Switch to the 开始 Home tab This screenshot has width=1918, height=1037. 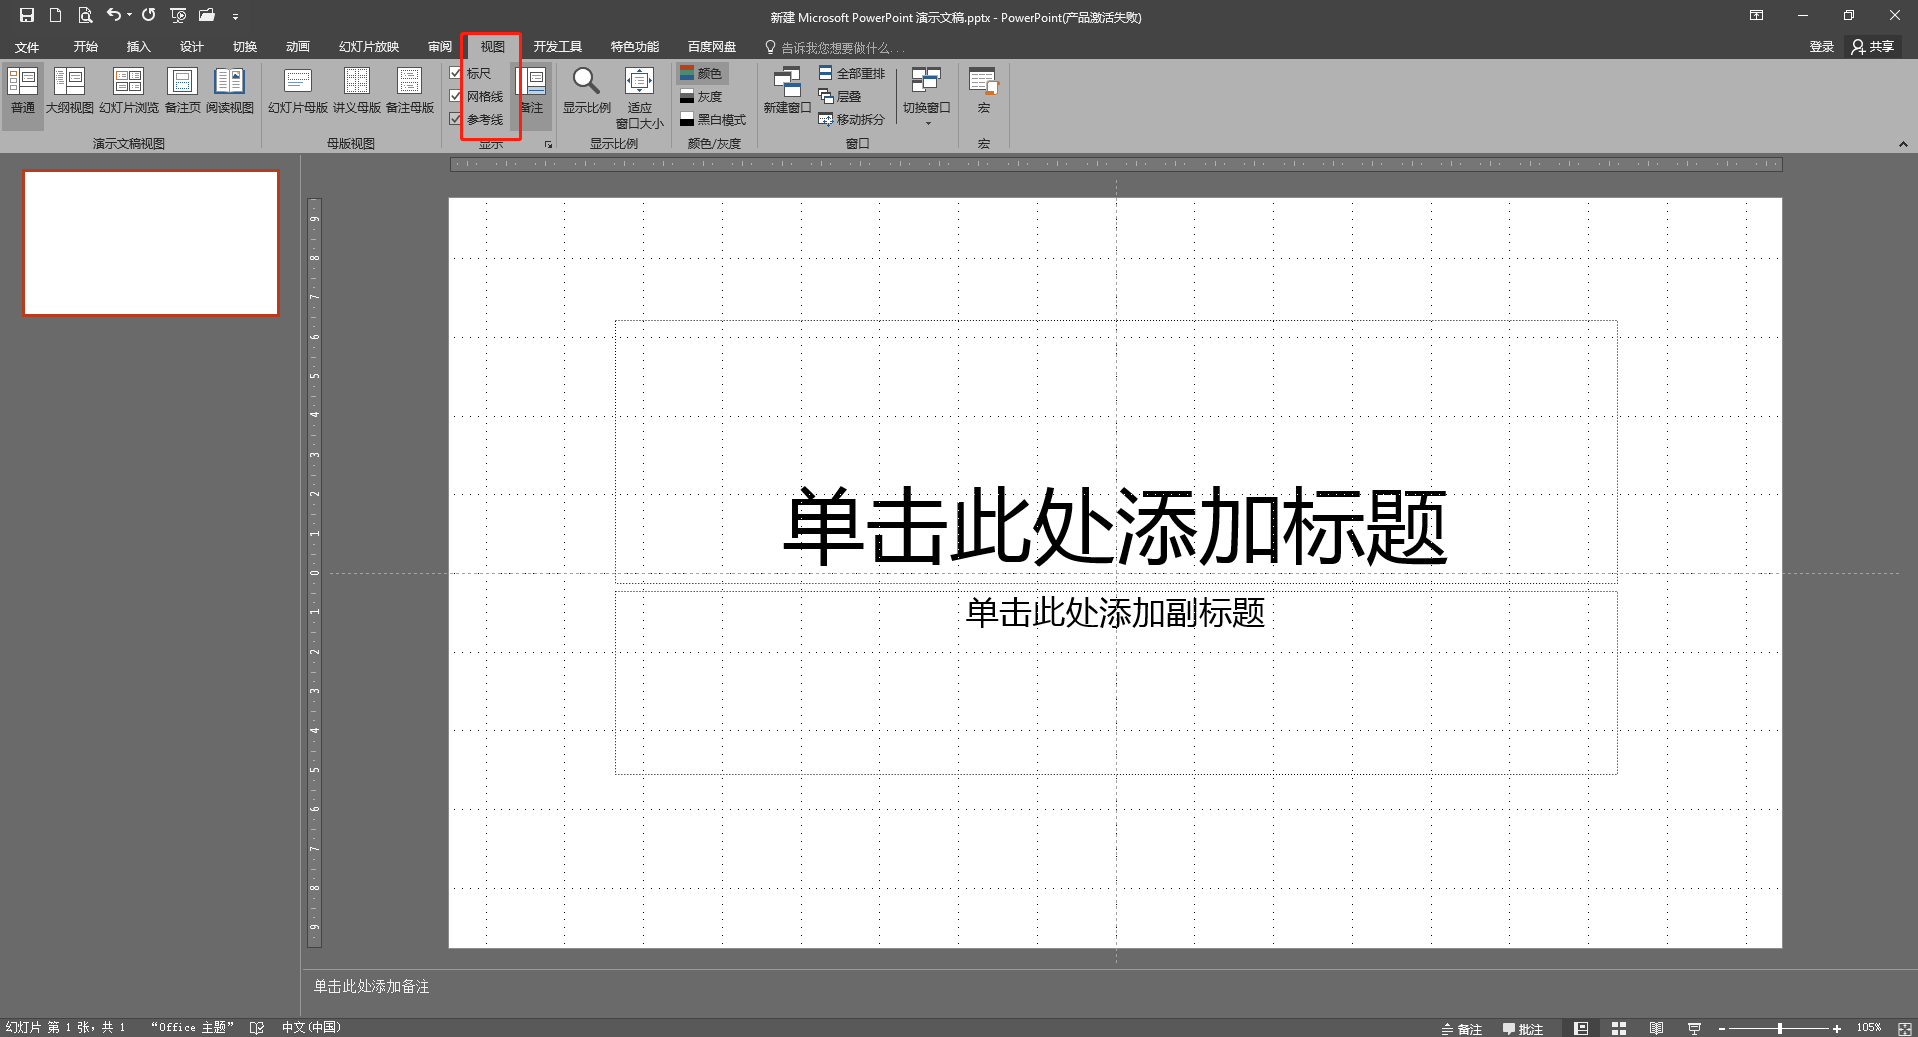pos(85,47)
